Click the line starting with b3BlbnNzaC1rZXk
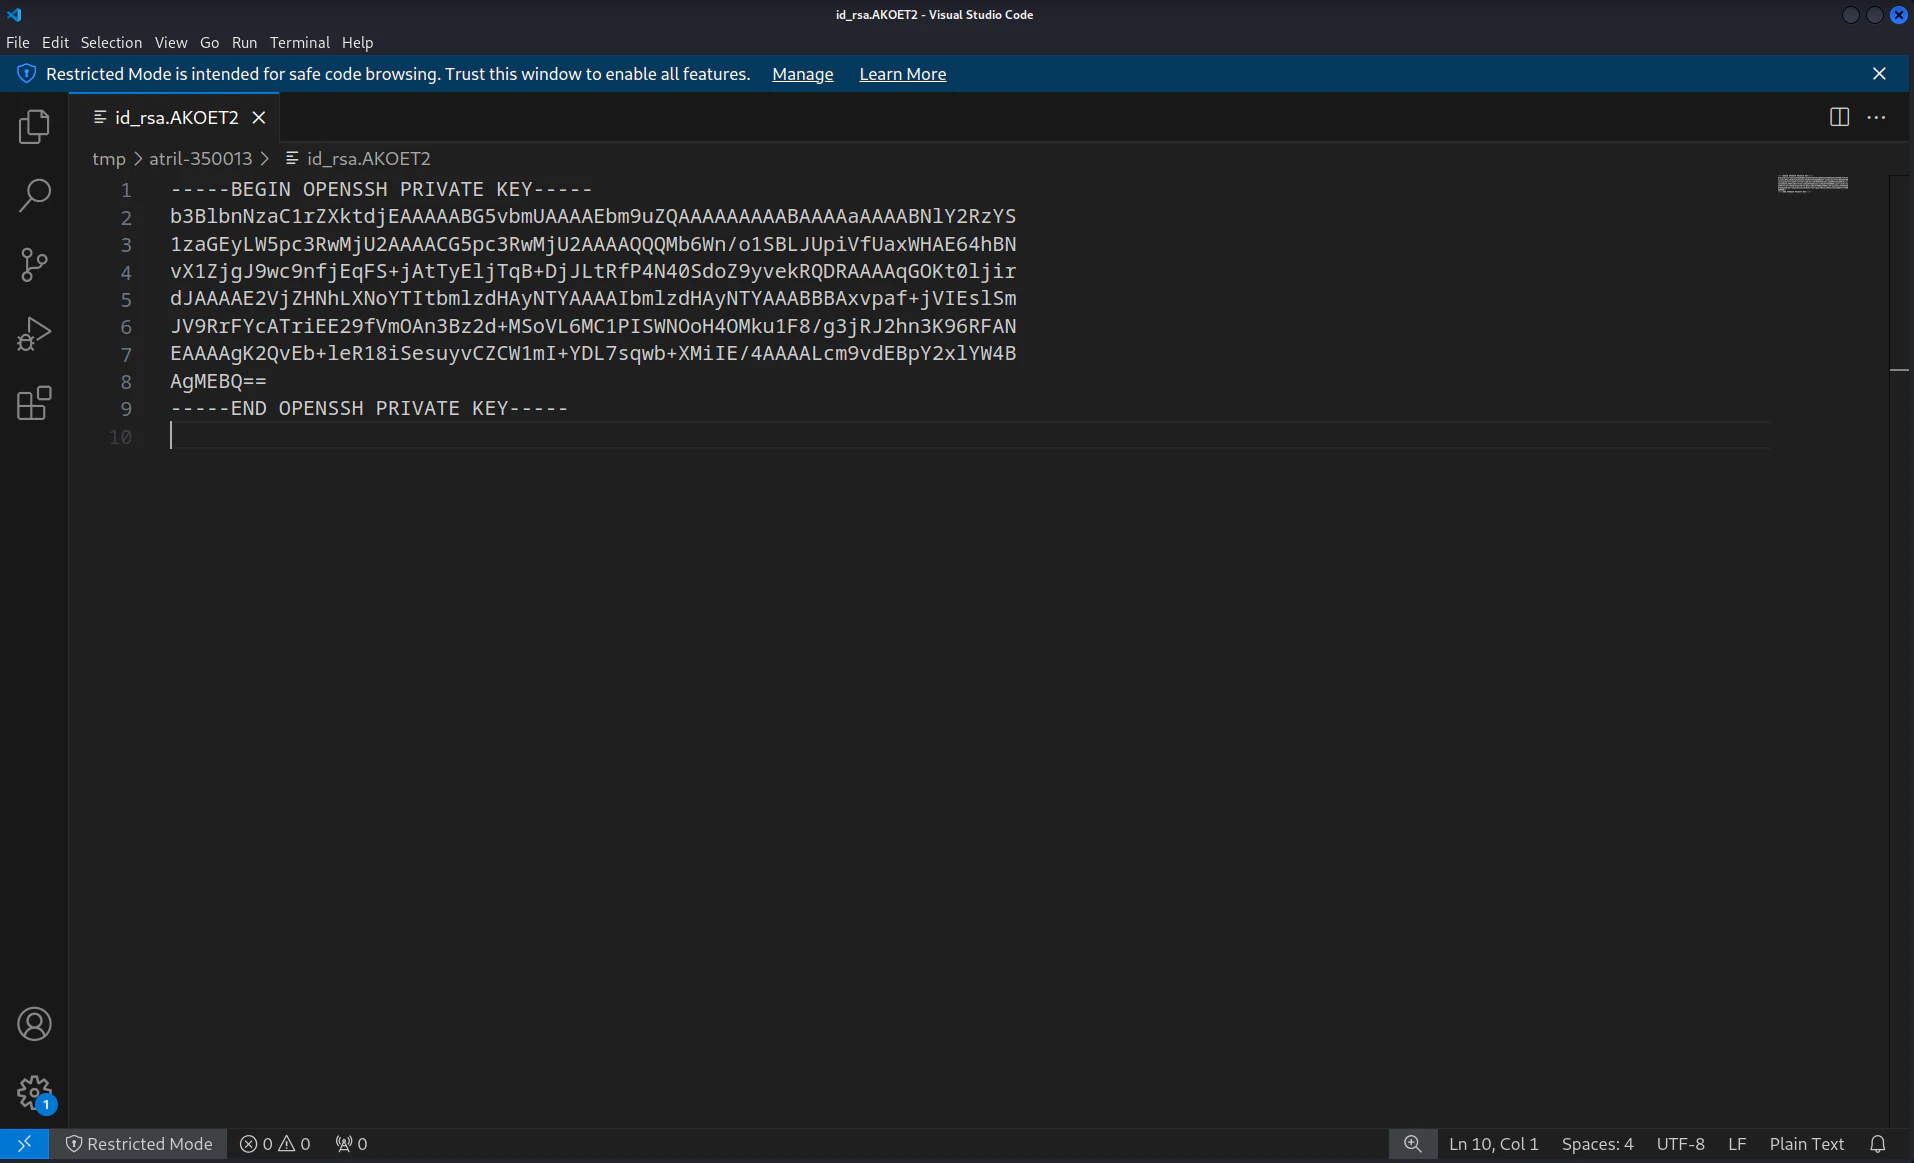 pos(593,216)
